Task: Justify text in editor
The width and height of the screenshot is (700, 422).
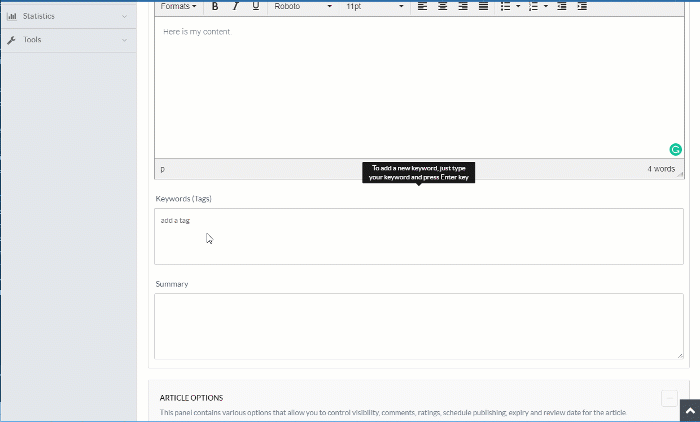Action: (483, 6)
